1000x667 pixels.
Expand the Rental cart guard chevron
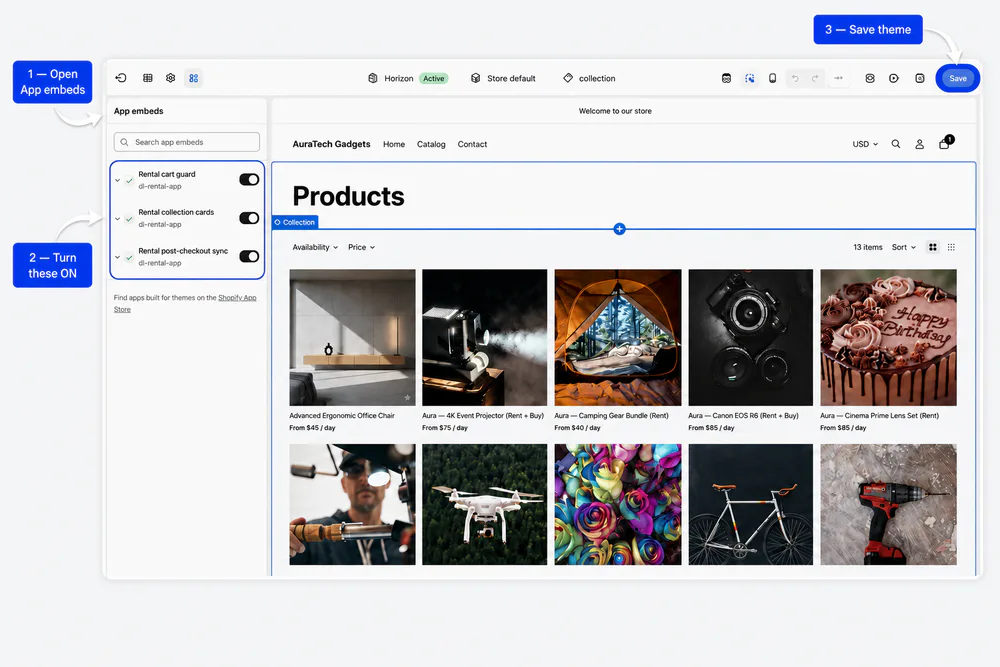[117, 180]
